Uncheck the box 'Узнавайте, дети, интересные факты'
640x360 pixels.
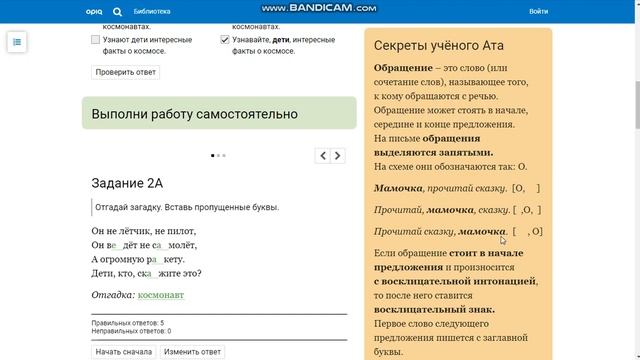click(224, 40)
